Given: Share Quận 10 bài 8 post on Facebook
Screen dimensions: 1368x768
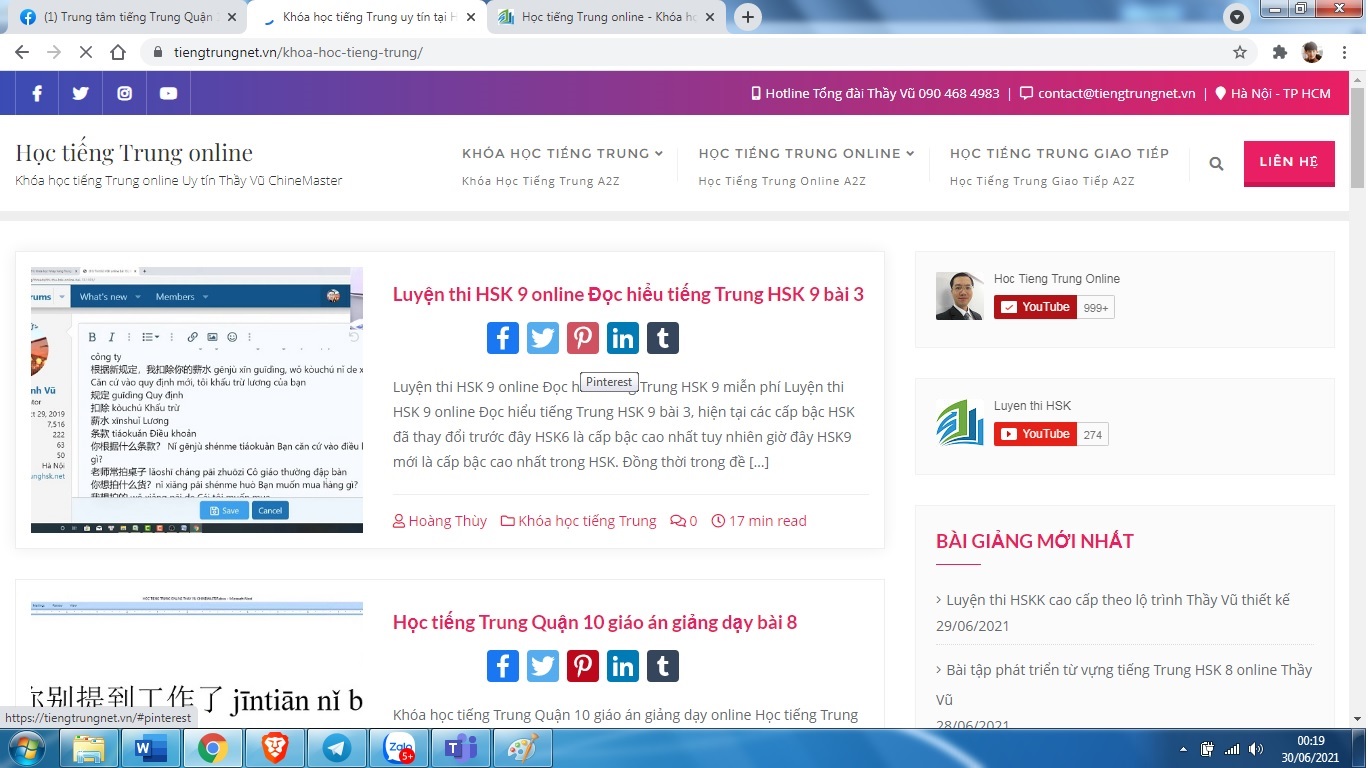Looking at the screenshot, I should 503,666.
